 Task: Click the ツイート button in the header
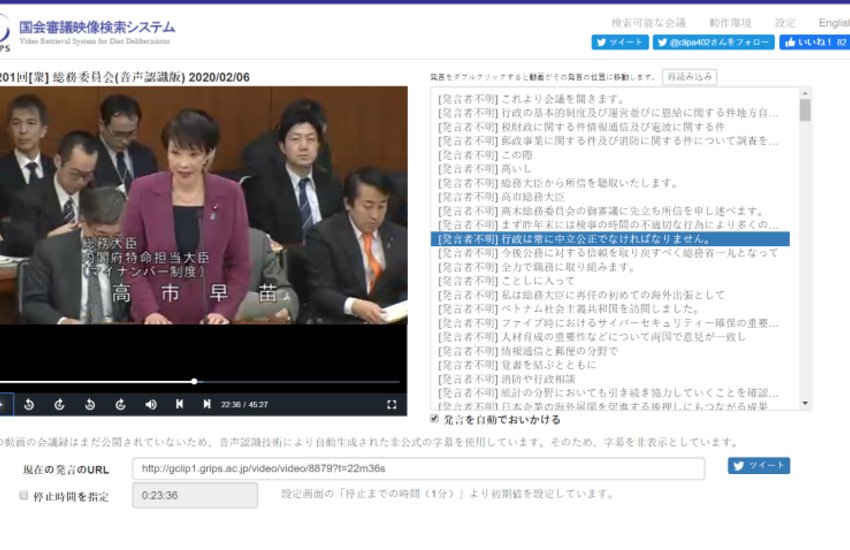[620, 42]
